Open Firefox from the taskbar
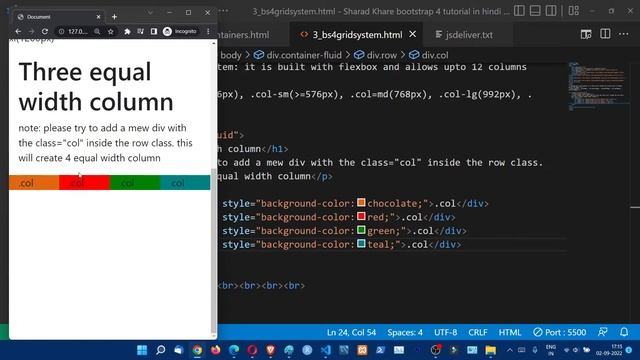 click(x=216, y=350)
